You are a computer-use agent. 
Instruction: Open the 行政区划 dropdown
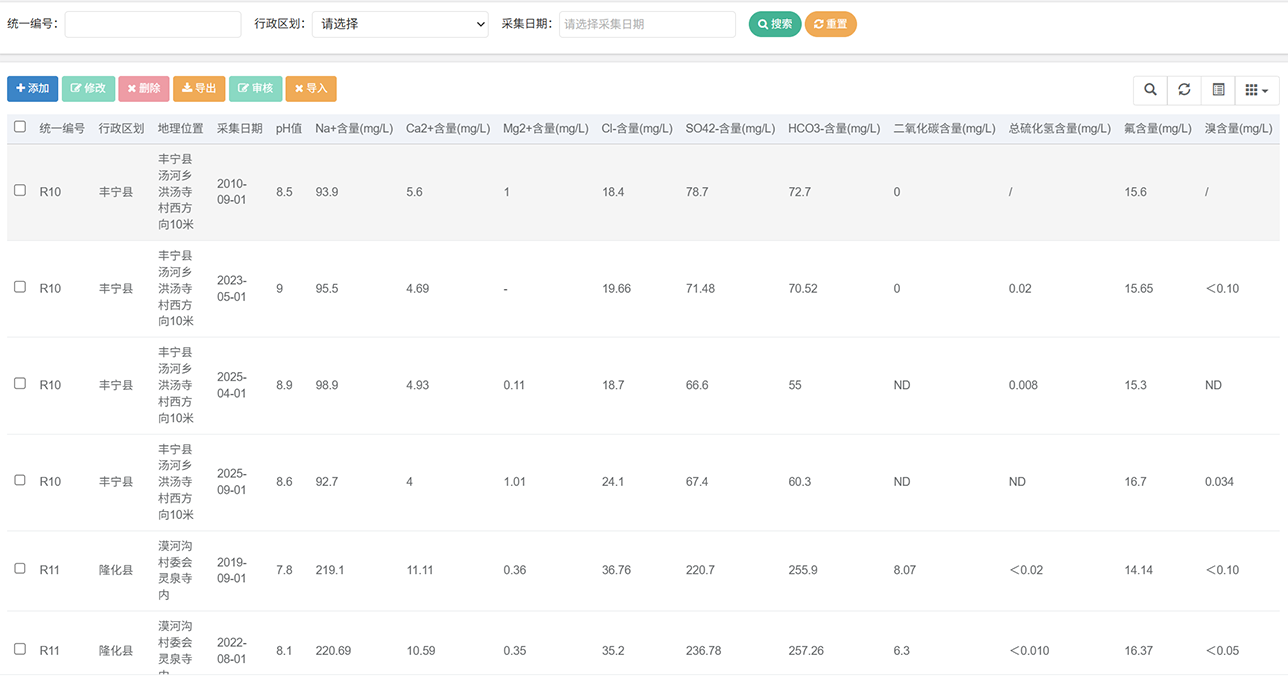(x=400, y=24)
